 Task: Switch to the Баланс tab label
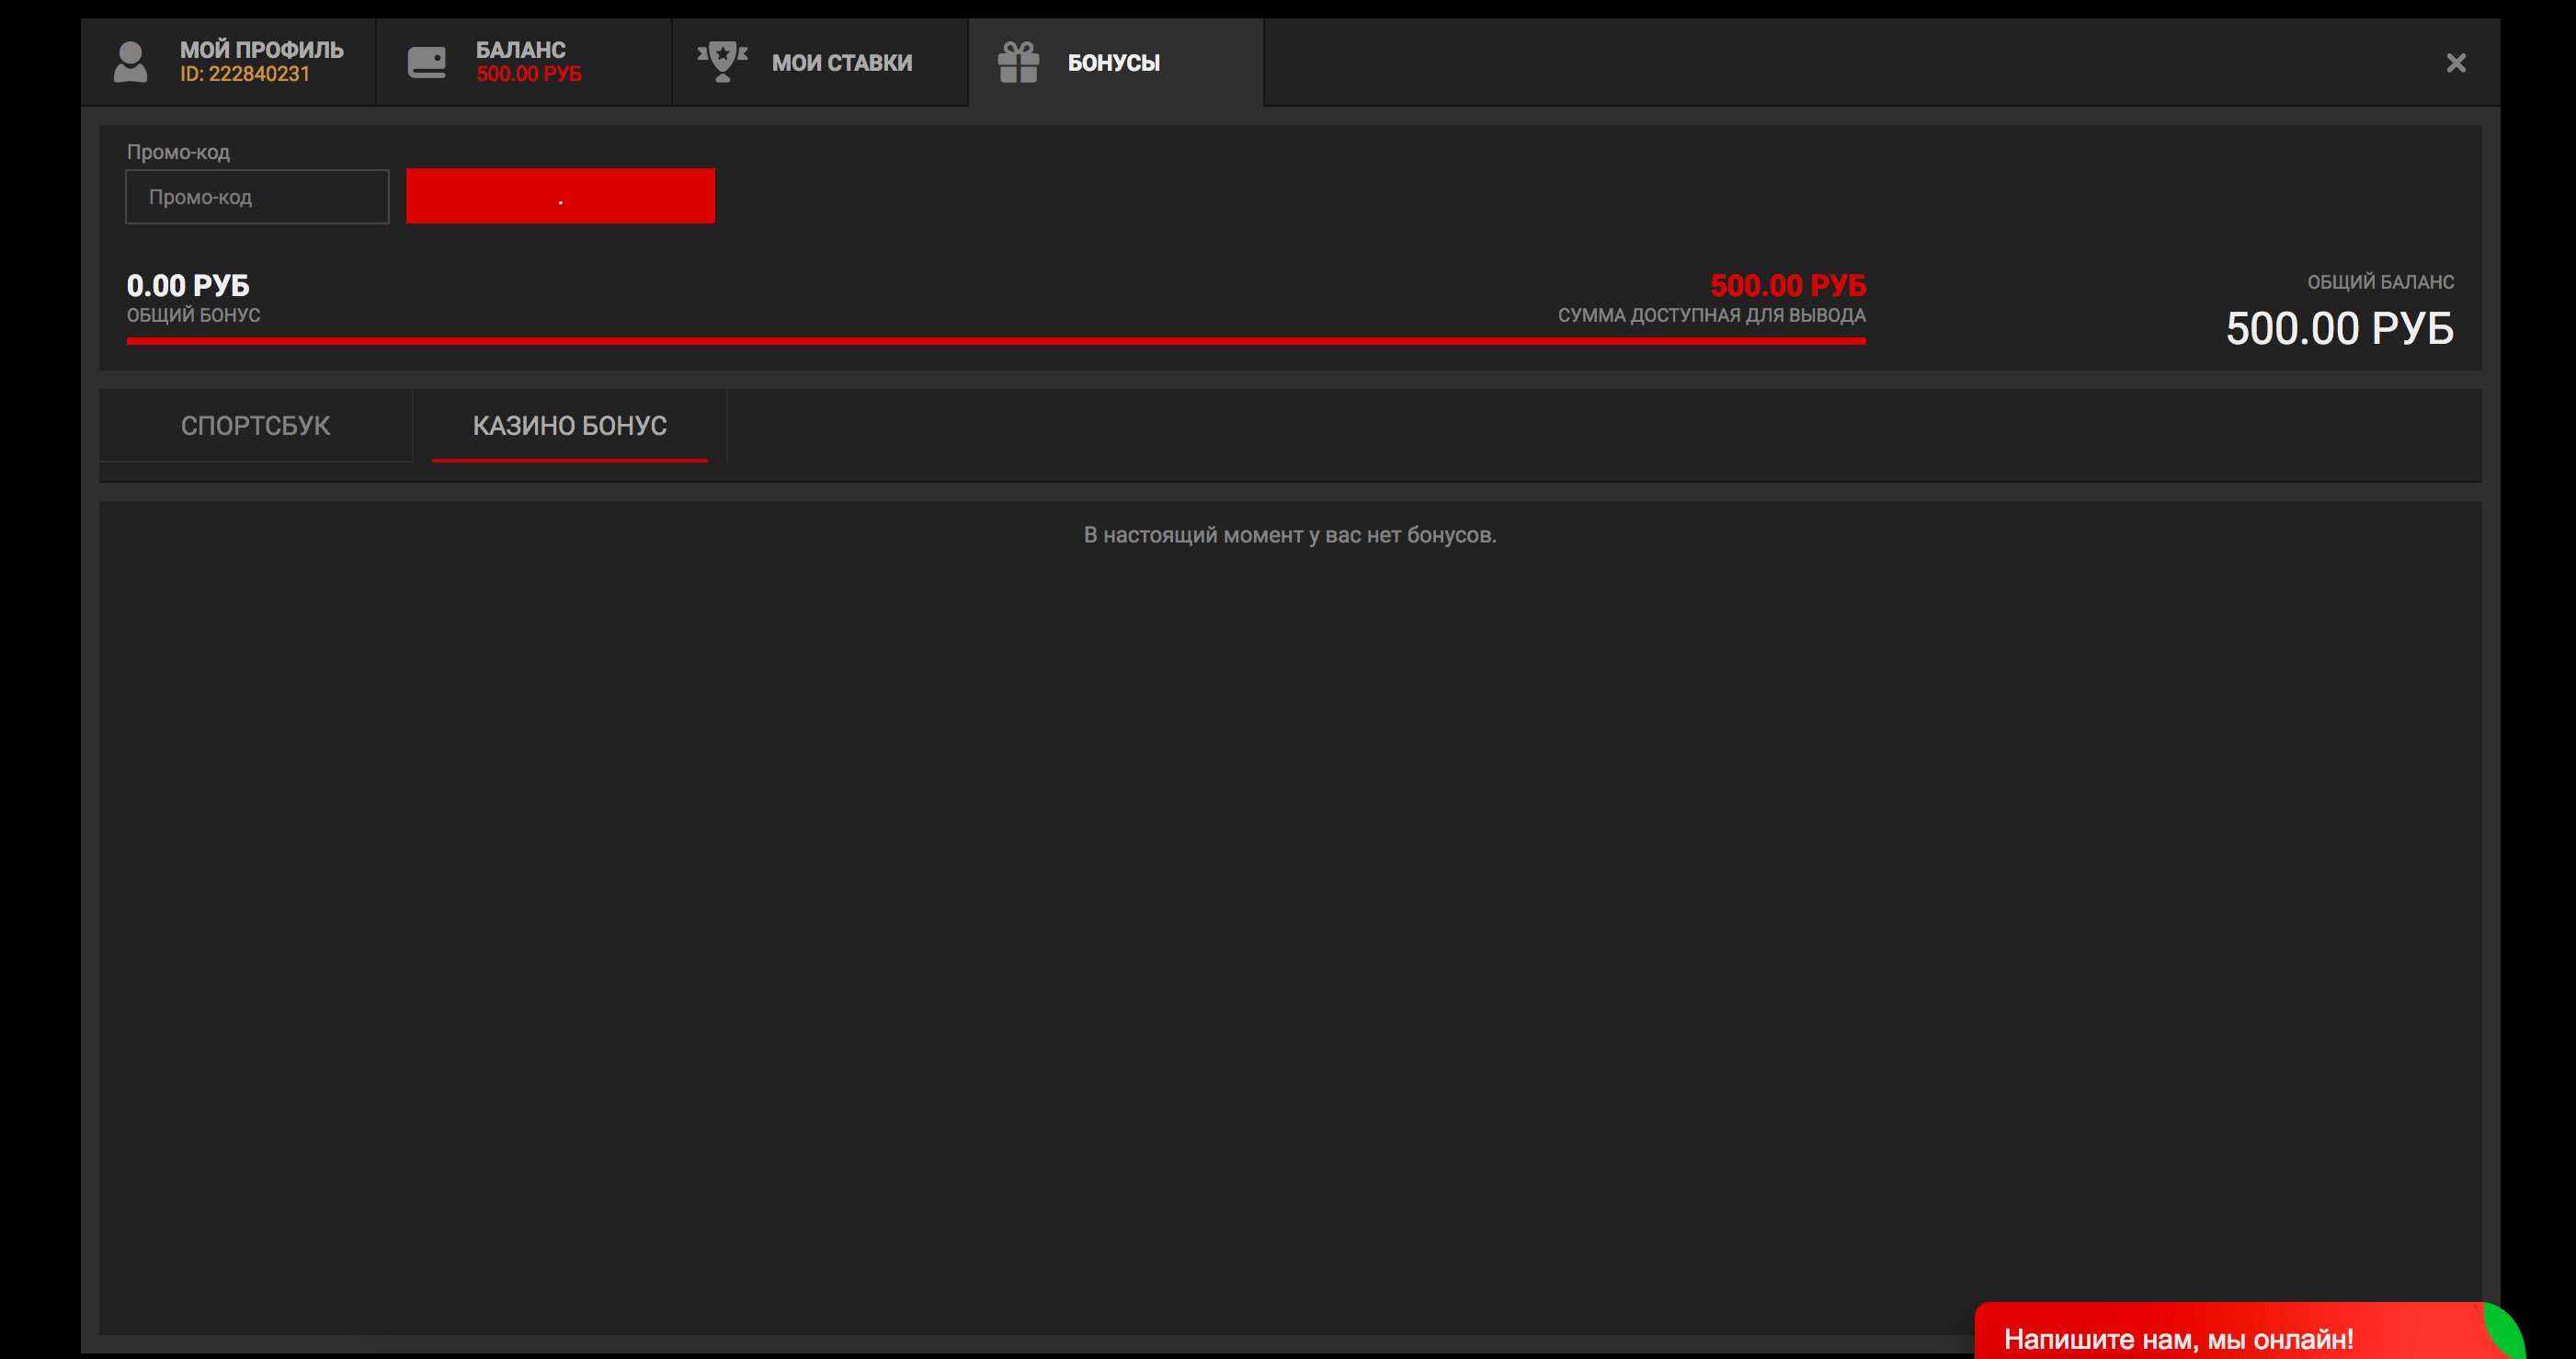pos(520,50)
